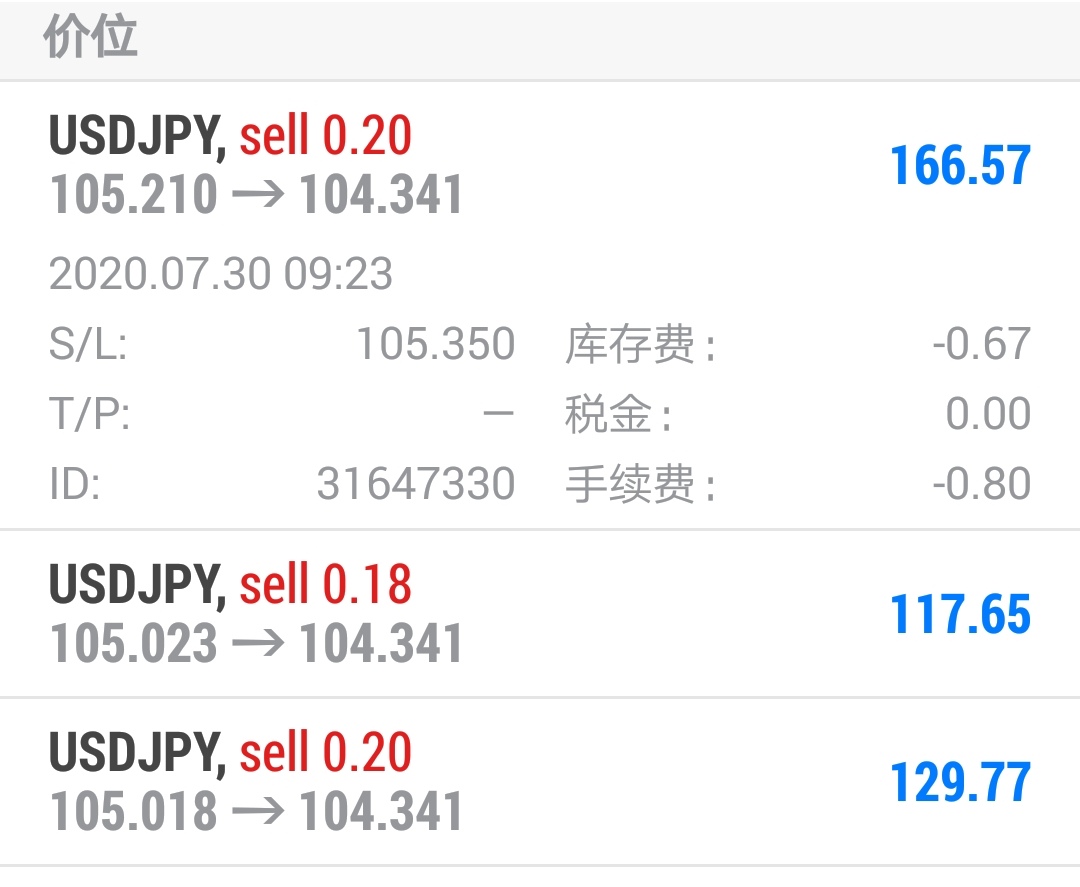The image size is (1080, 887).
Task: Tap the 手续费 commission value -0.80
Action: [x=981, y=484]
